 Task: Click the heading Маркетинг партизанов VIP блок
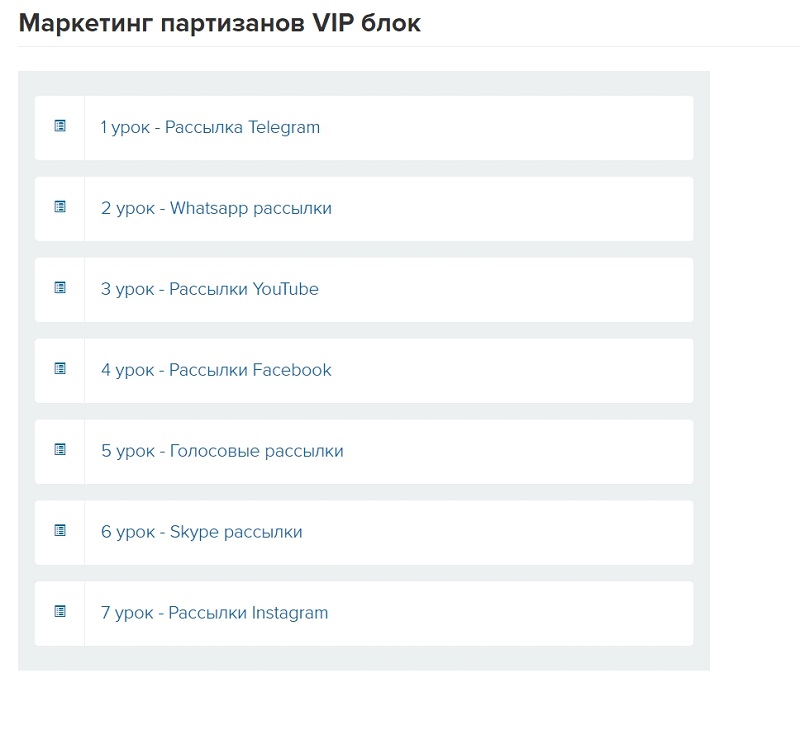tap(219, 24)
